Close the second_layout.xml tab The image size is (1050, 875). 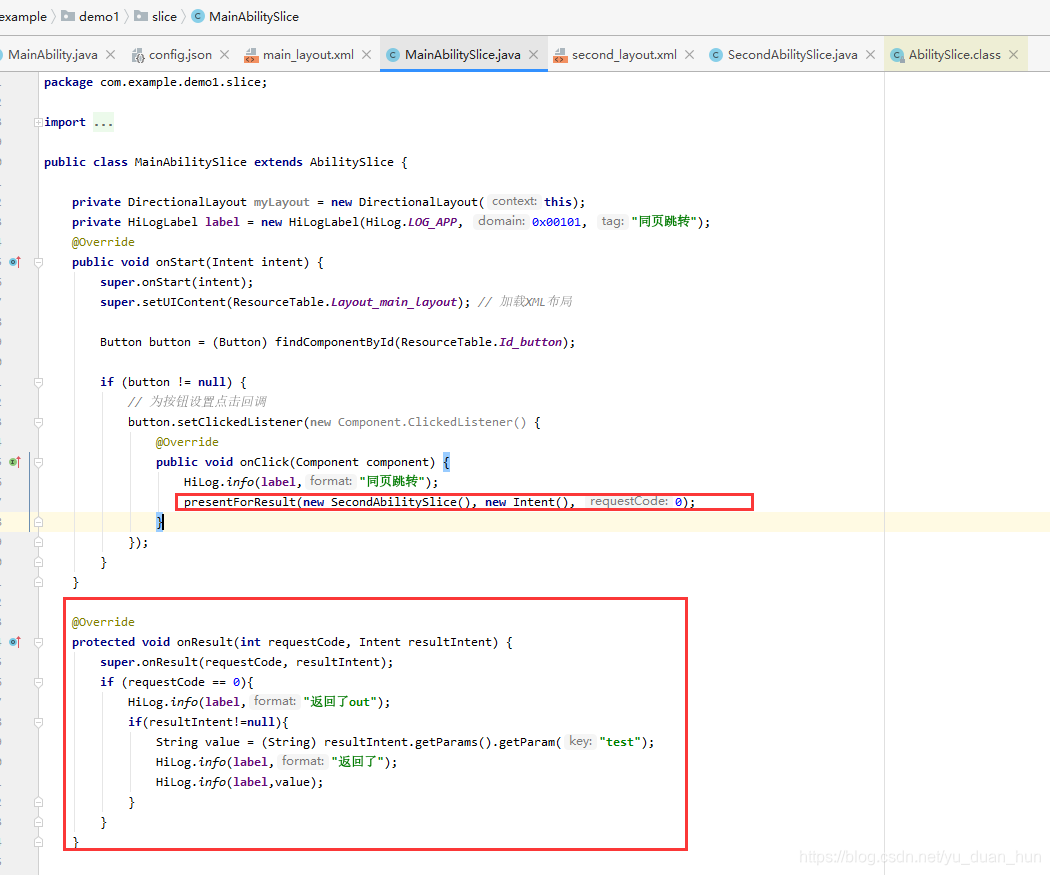pos(689,55)
